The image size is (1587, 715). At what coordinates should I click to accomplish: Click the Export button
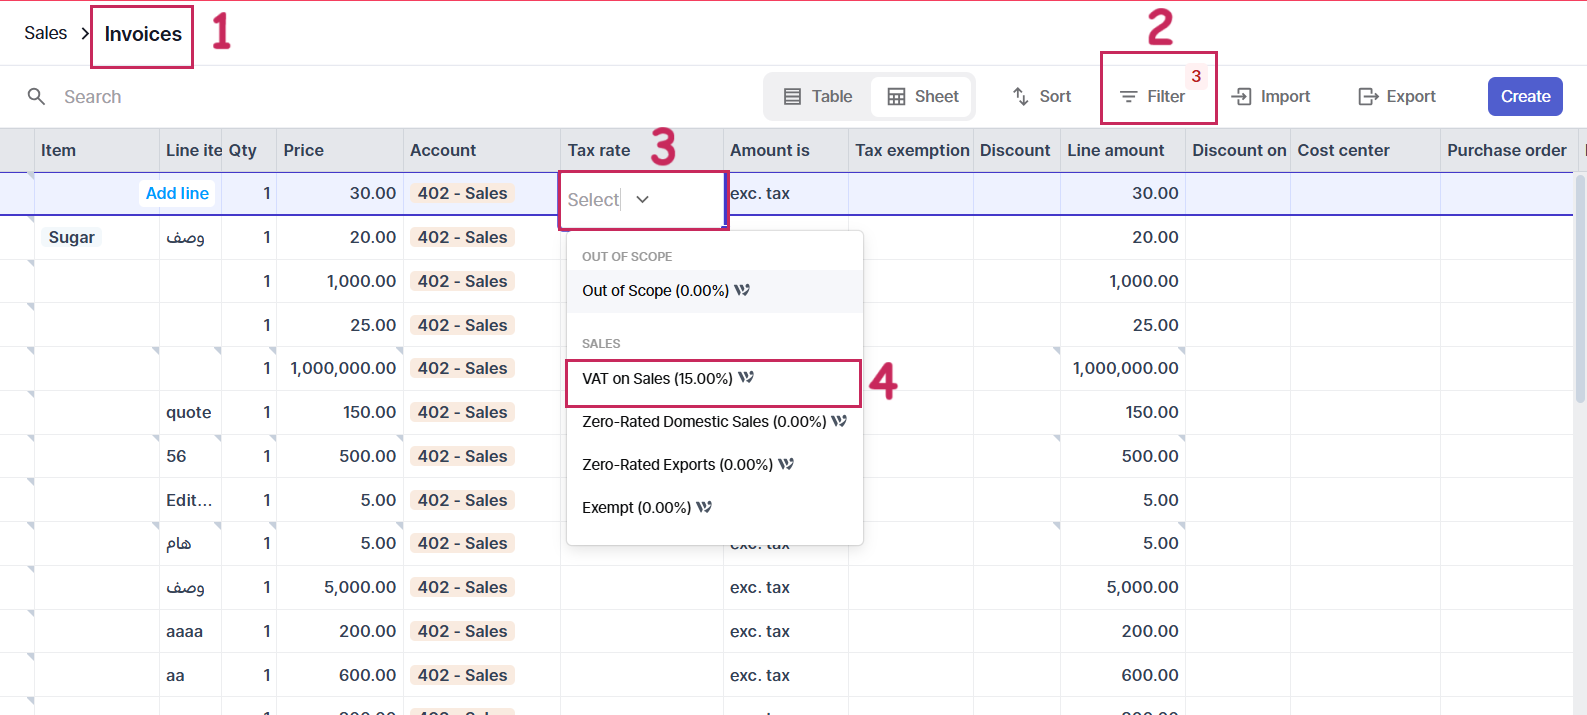click(1397, 96)
